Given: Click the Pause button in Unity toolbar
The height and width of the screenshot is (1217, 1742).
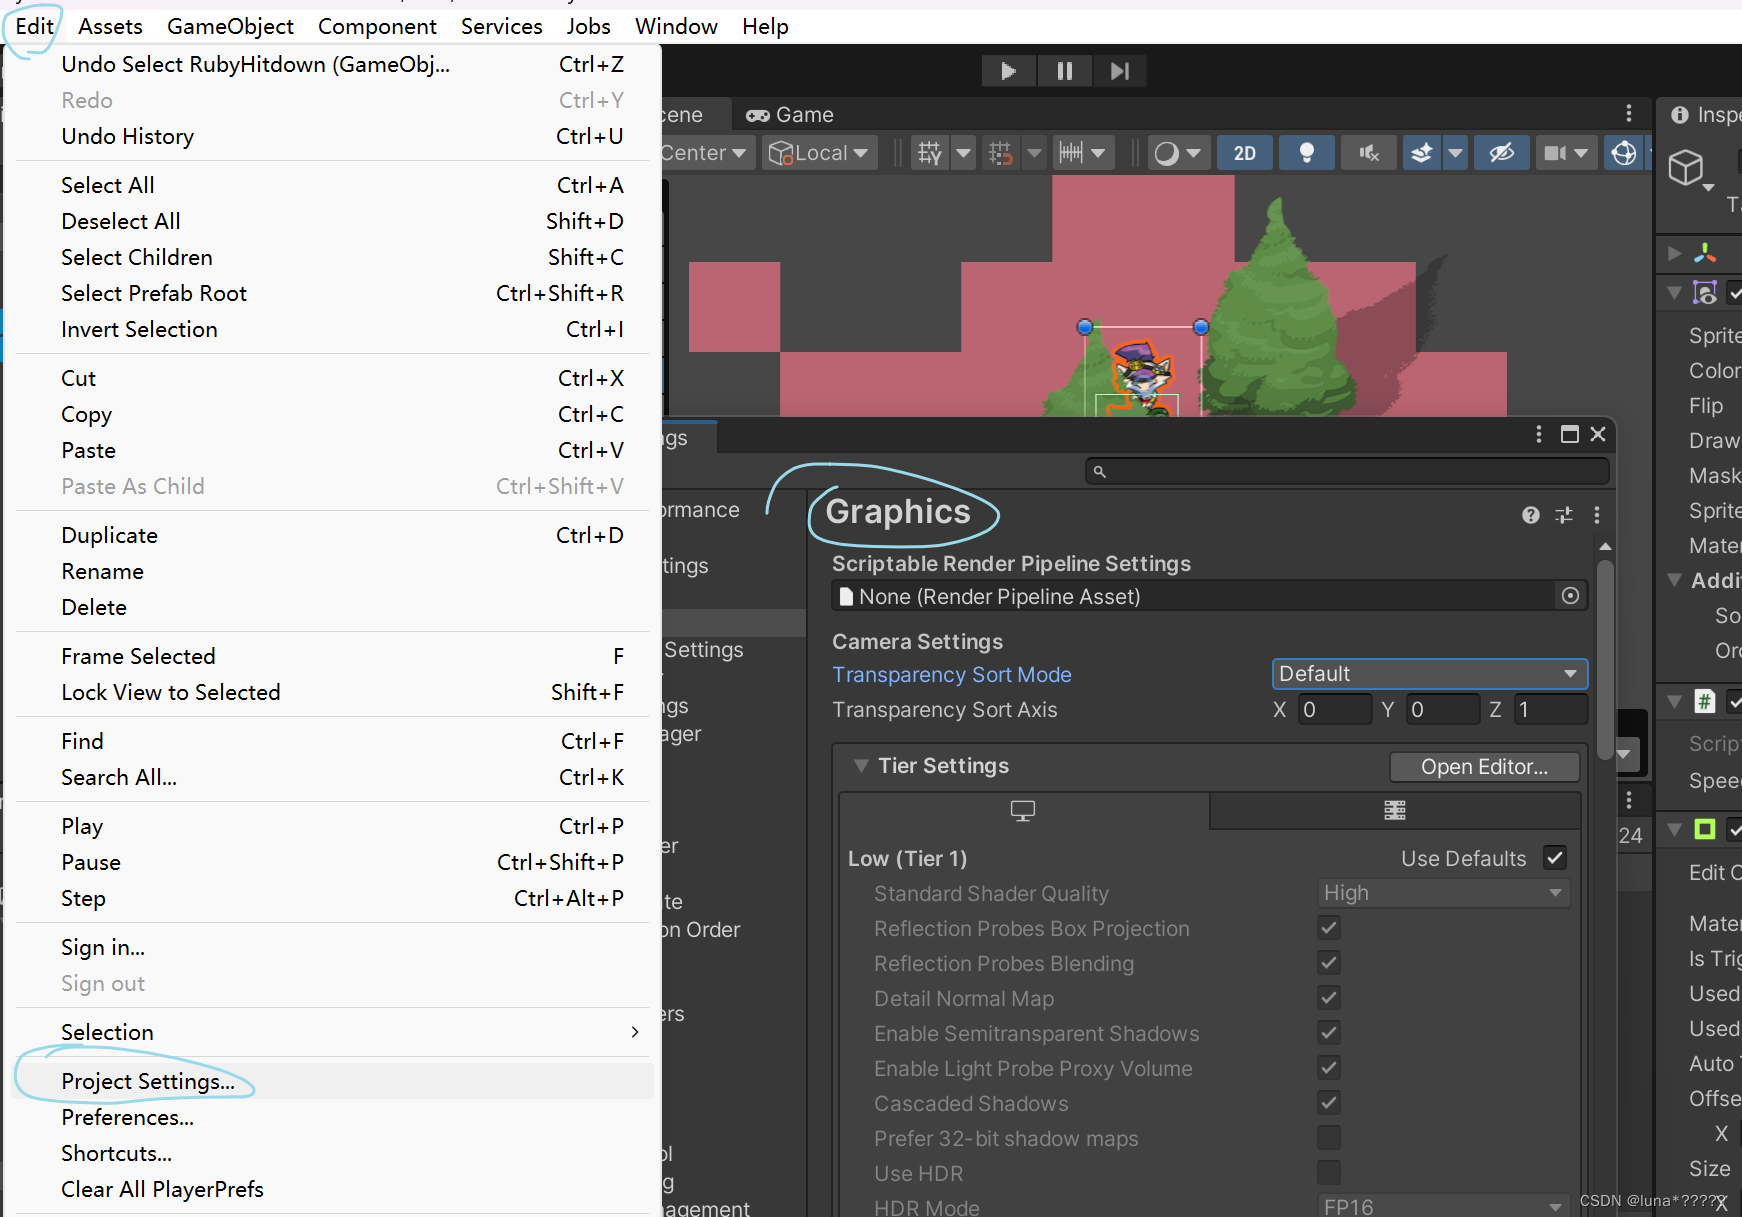Looking at the screenshot, I should tap(1064, 71).
